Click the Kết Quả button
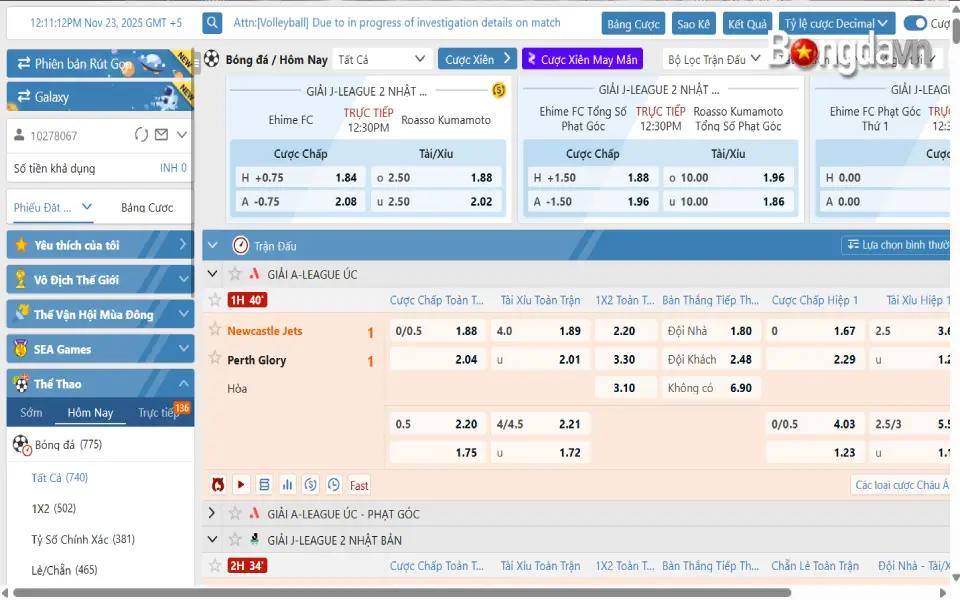The image size is (960, 600). [747, 23]
